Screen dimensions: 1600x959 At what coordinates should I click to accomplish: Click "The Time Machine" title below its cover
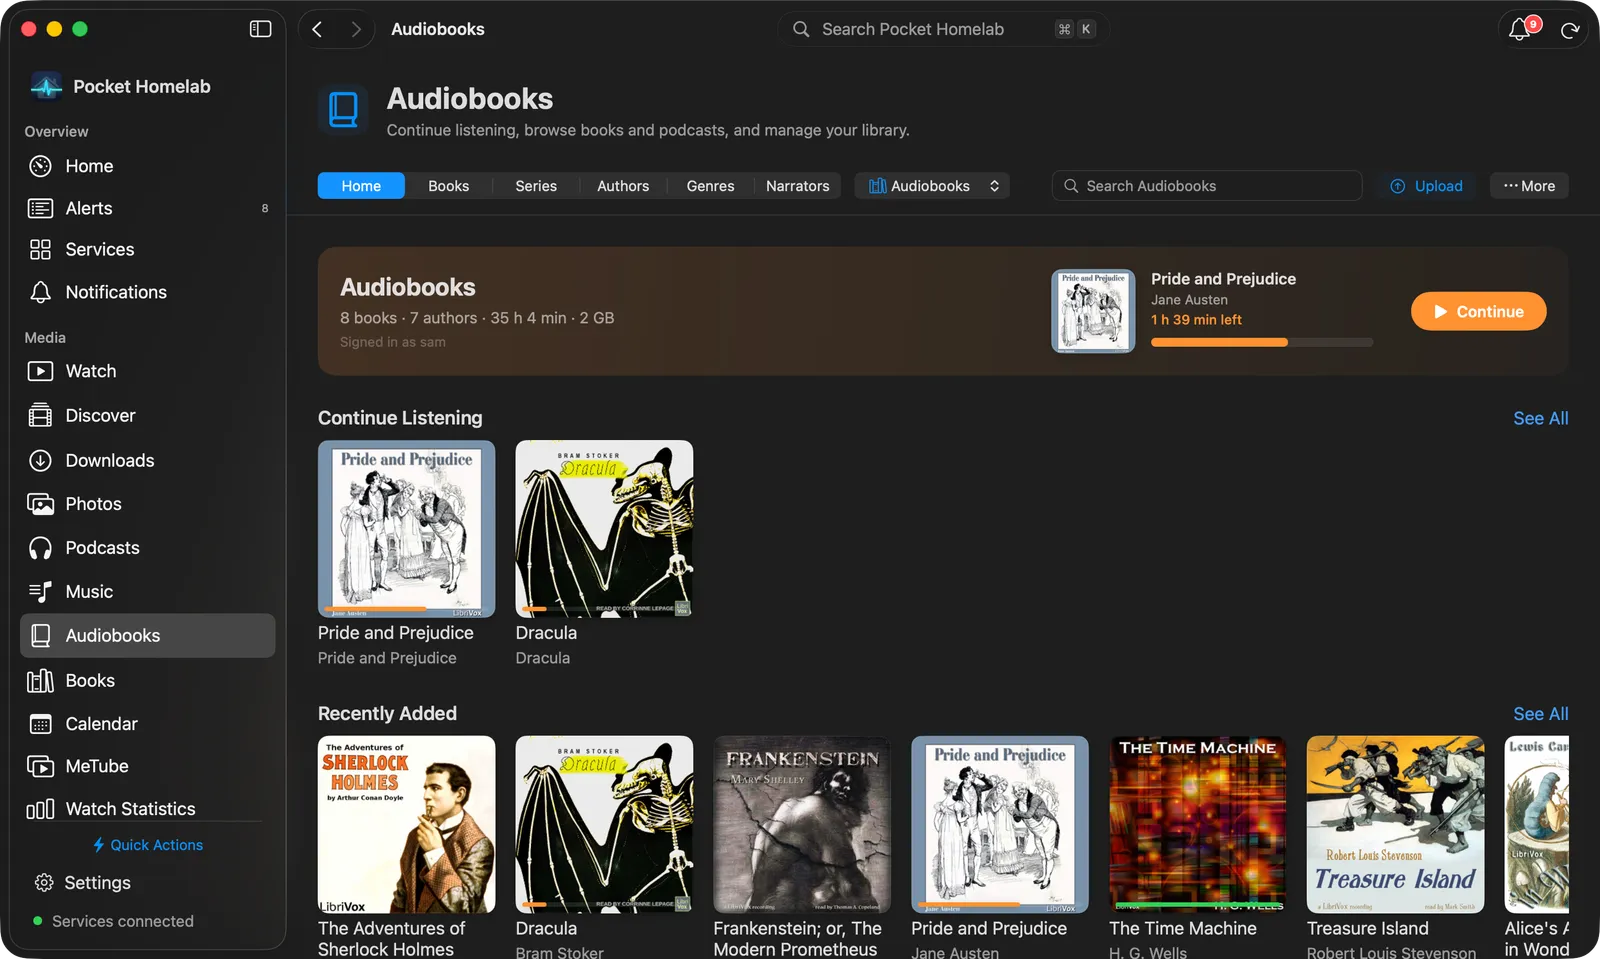pyautogui.click(x=1183, y=928)
